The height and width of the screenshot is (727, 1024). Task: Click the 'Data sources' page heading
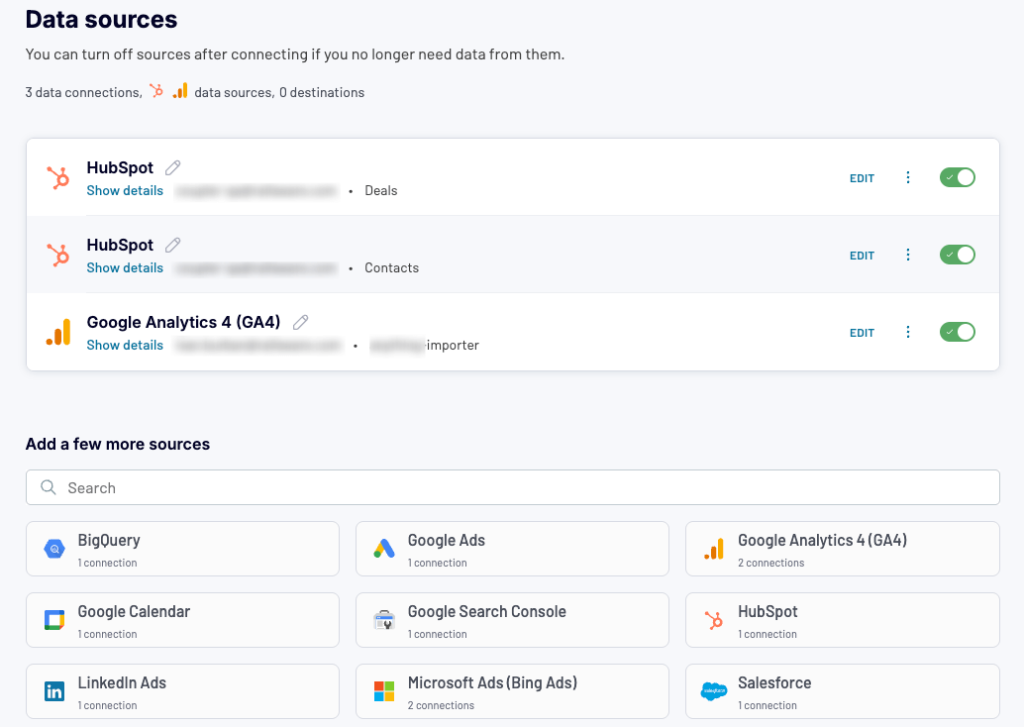pyautogui.click(x=101, y=20)
